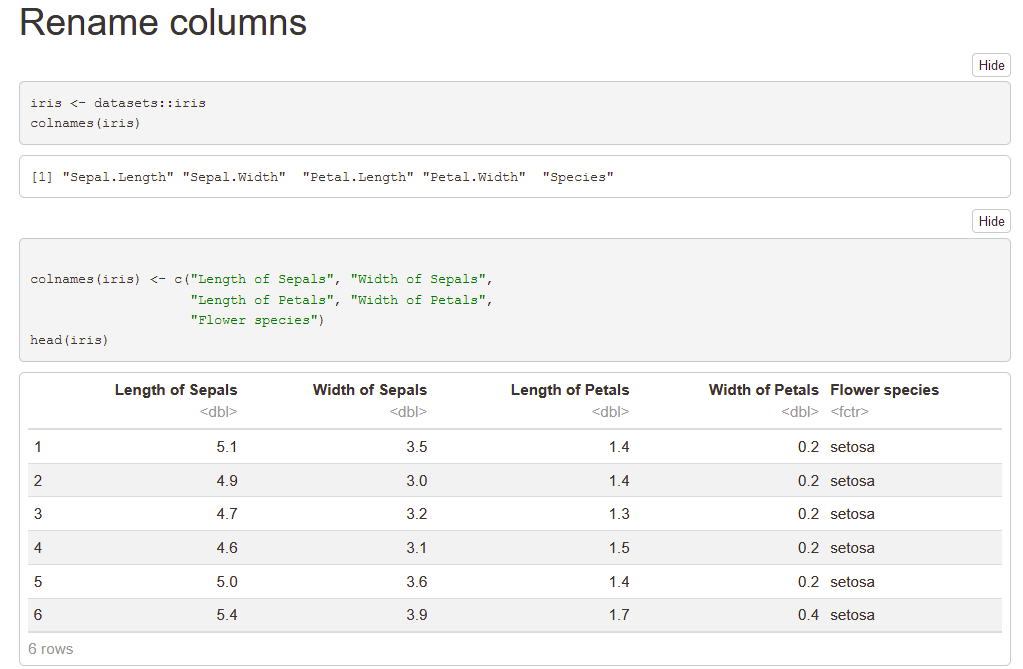This screenshot has height=669, width=1023.
Task: Click the 'Flower species' column header
Action: tap(884, 390)
